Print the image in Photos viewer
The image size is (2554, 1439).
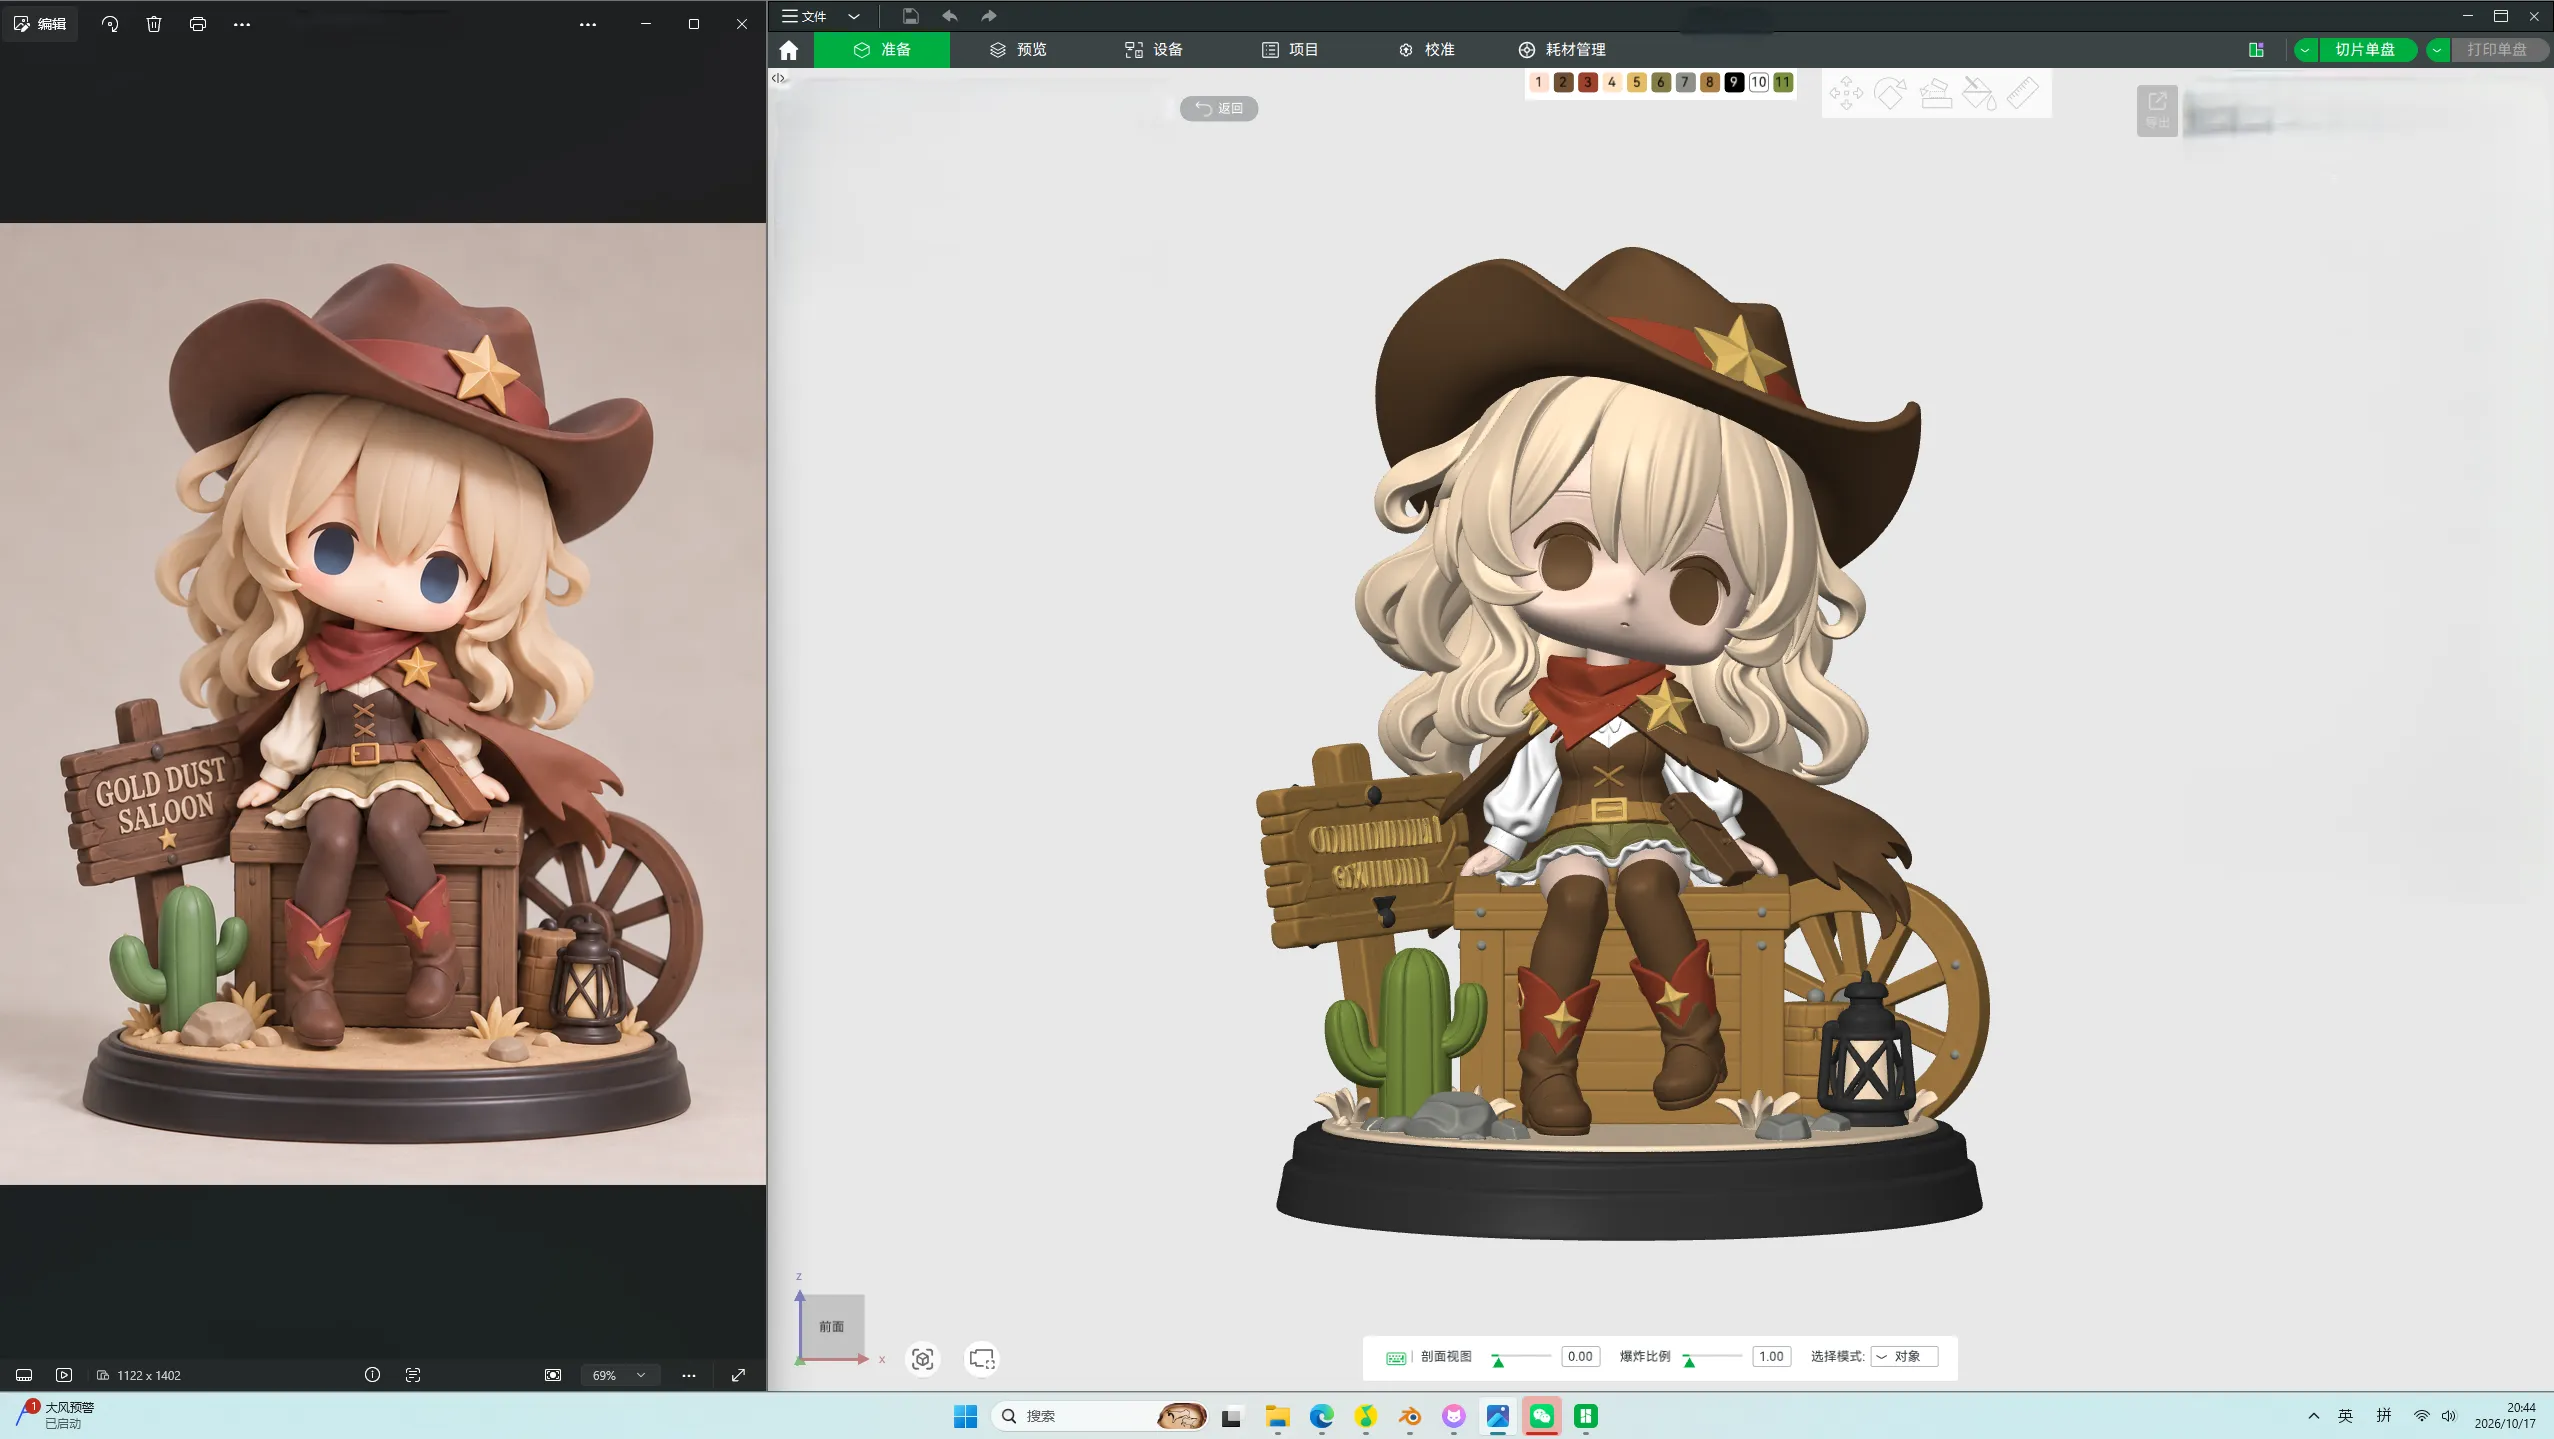[x=198, y=24]
